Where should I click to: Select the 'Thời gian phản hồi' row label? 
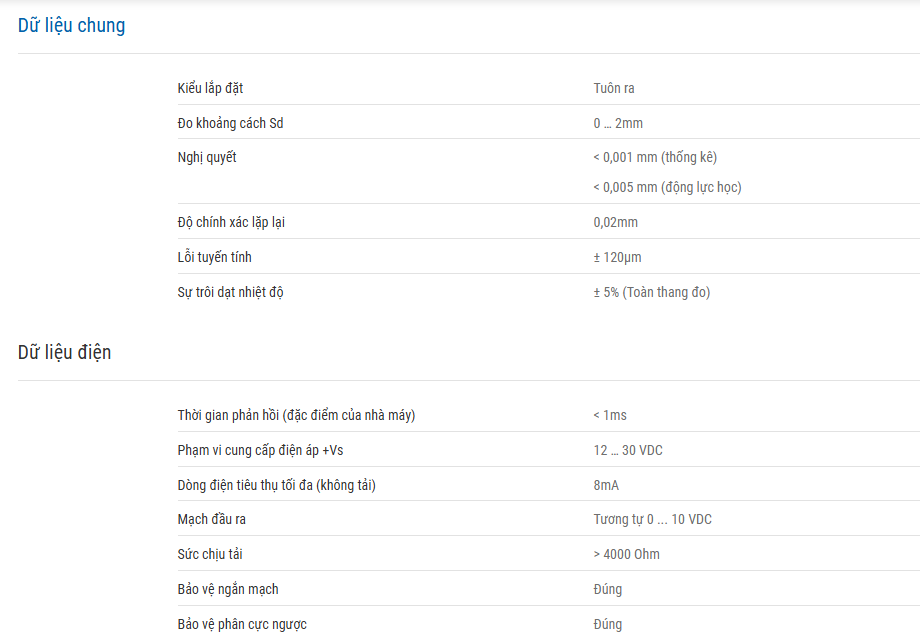[296, 415]
